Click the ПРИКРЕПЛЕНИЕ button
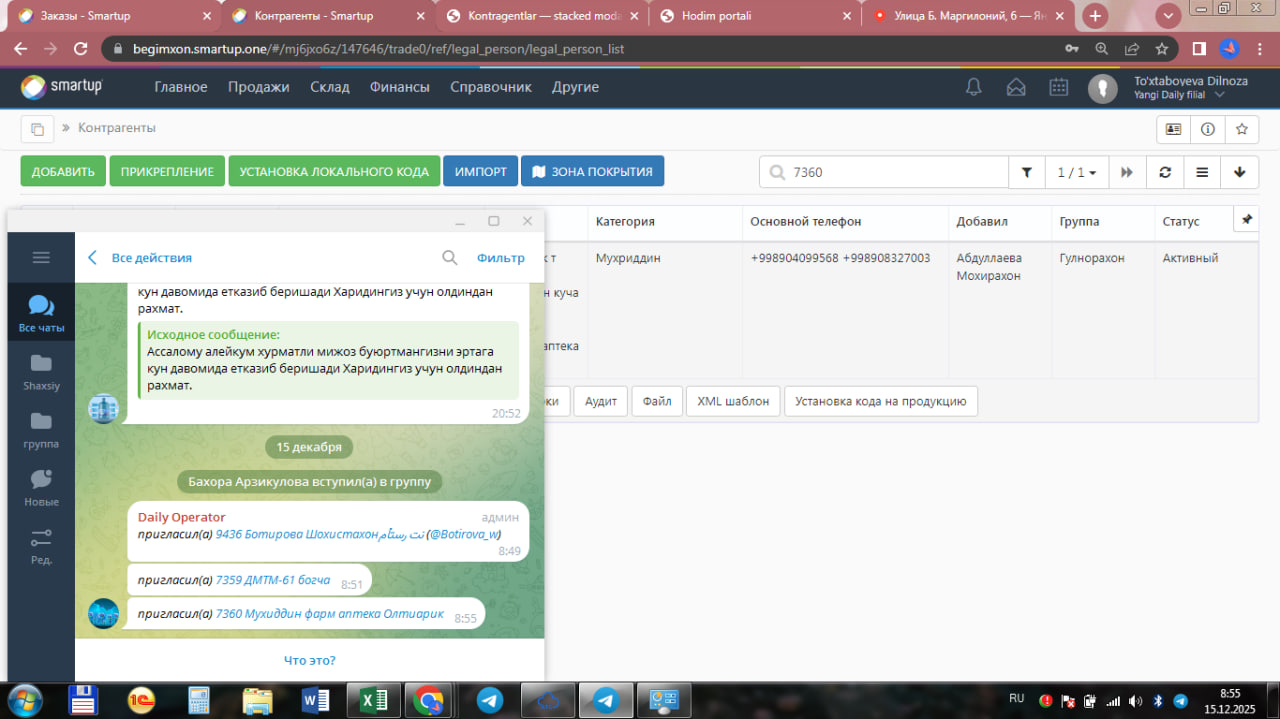Image resolution: width=1280 pixels, height=719 pixels. [x=167, y=171]
